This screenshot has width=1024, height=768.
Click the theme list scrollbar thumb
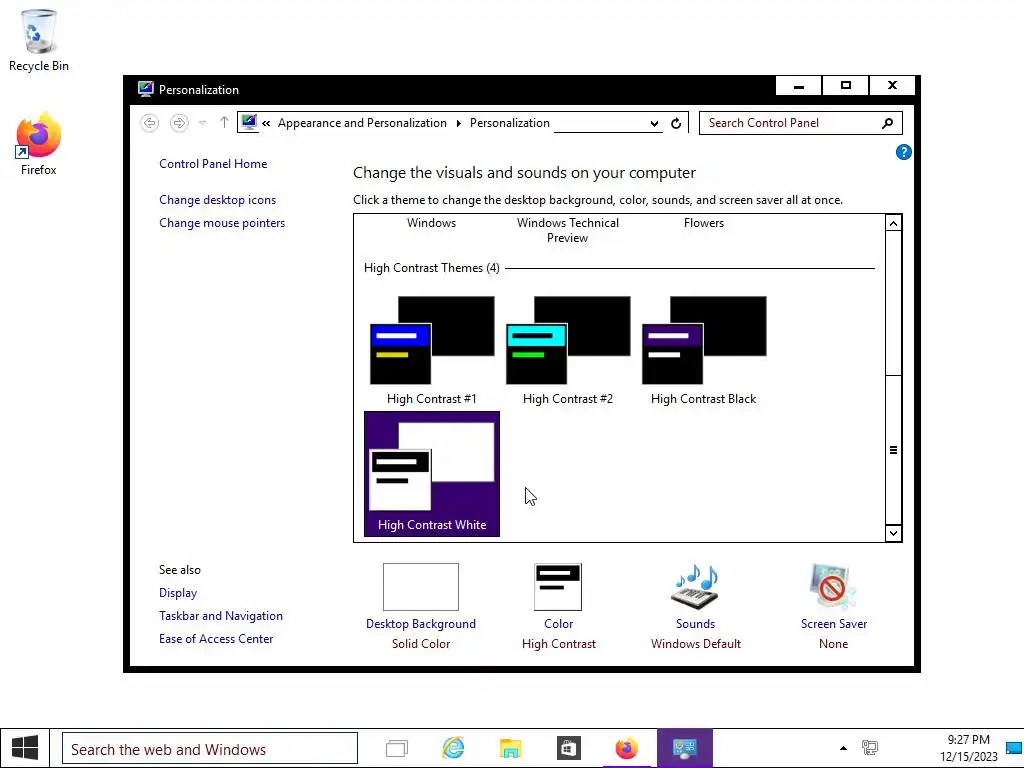tap(893, 450)
